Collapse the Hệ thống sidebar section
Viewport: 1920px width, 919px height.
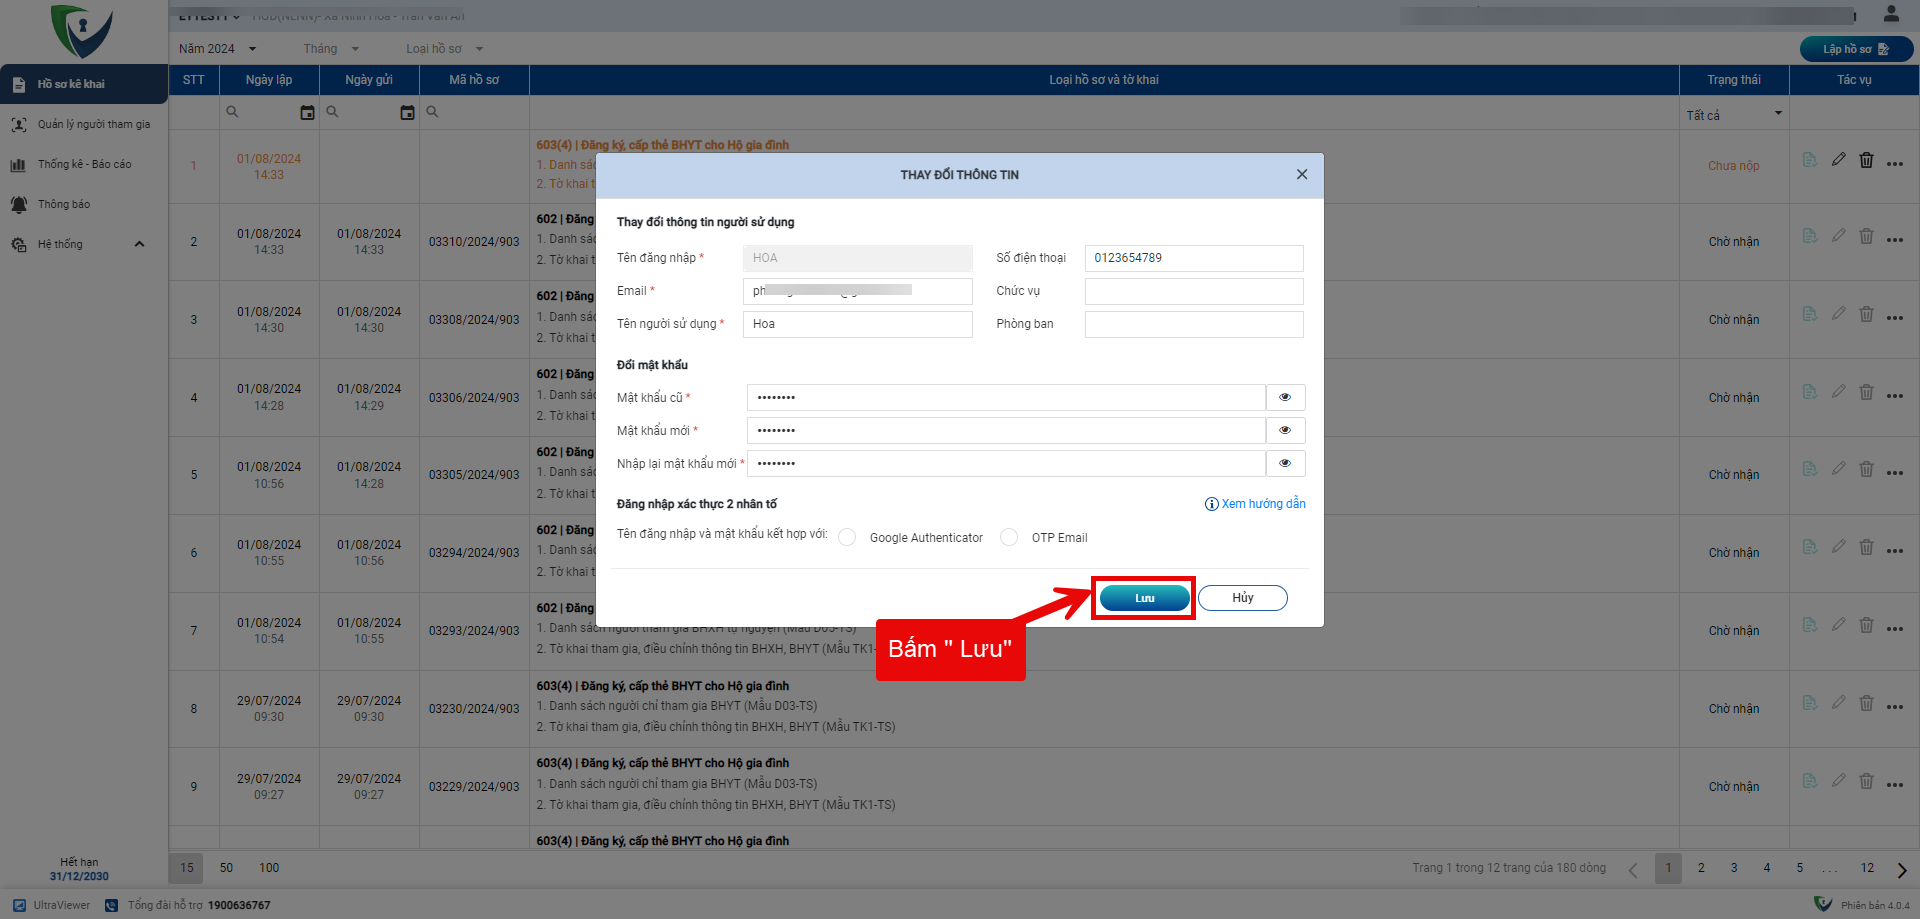point(139,244)
